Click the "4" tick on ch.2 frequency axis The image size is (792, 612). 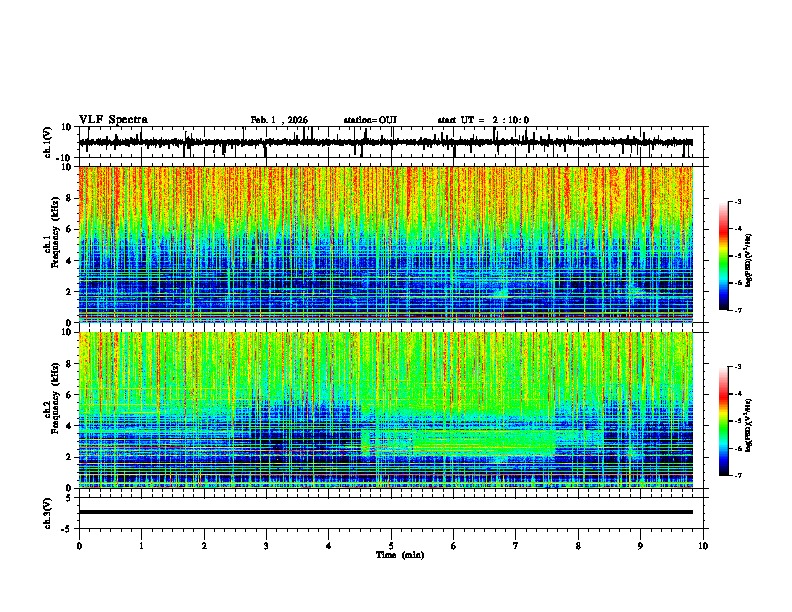69,426
